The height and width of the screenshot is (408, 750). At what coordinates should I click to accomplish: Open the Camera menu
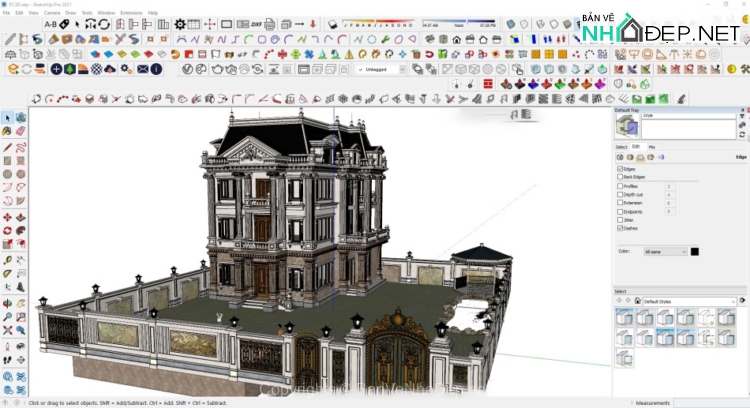coord(51,13)
